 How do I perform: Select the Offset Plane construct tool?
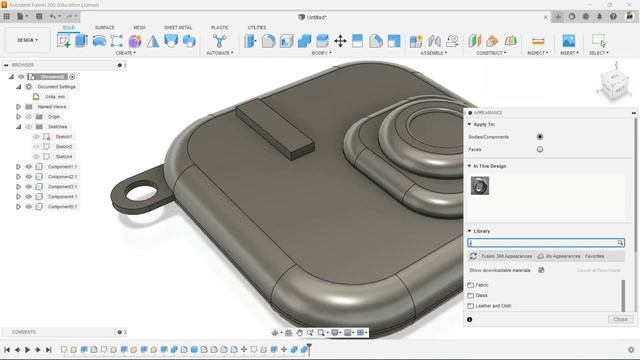[x=474, y=41]
